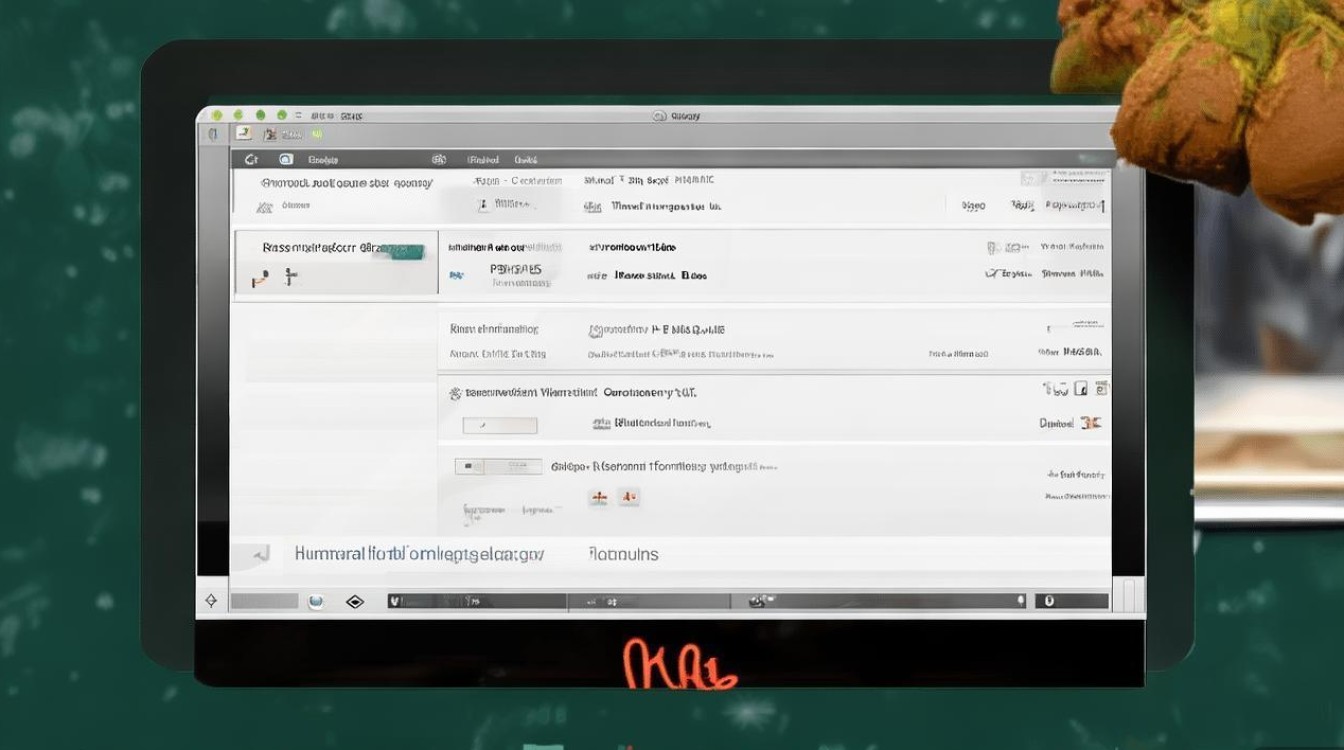Click the first red icon under the slider row
Image resolution: width=1344 pixels, height=750 pixels.
tap(599, 497)
